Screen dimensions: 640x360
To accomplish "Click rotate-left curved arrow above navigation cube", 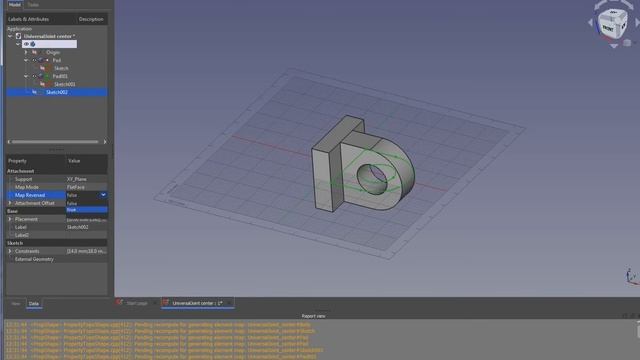I will (x=600, y=4).
